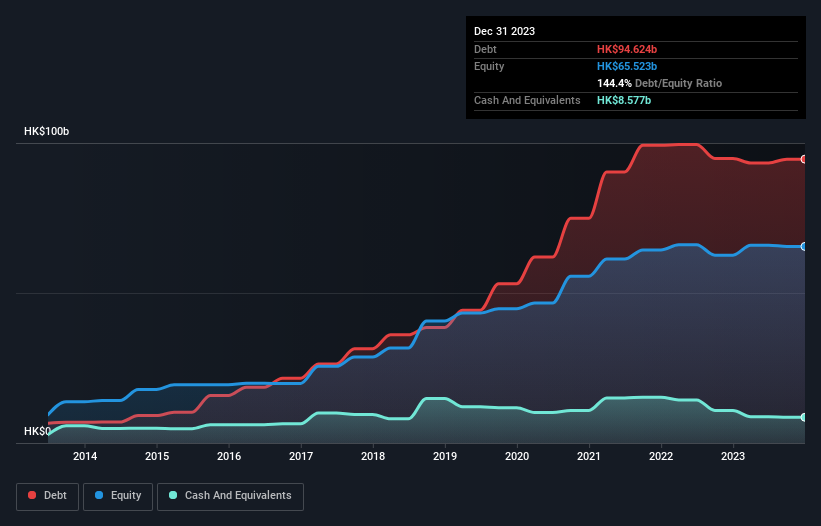Viewport: 821px width, 526px height.
Task: Click the red Debt endpoint marker
Action: [804, 159]
